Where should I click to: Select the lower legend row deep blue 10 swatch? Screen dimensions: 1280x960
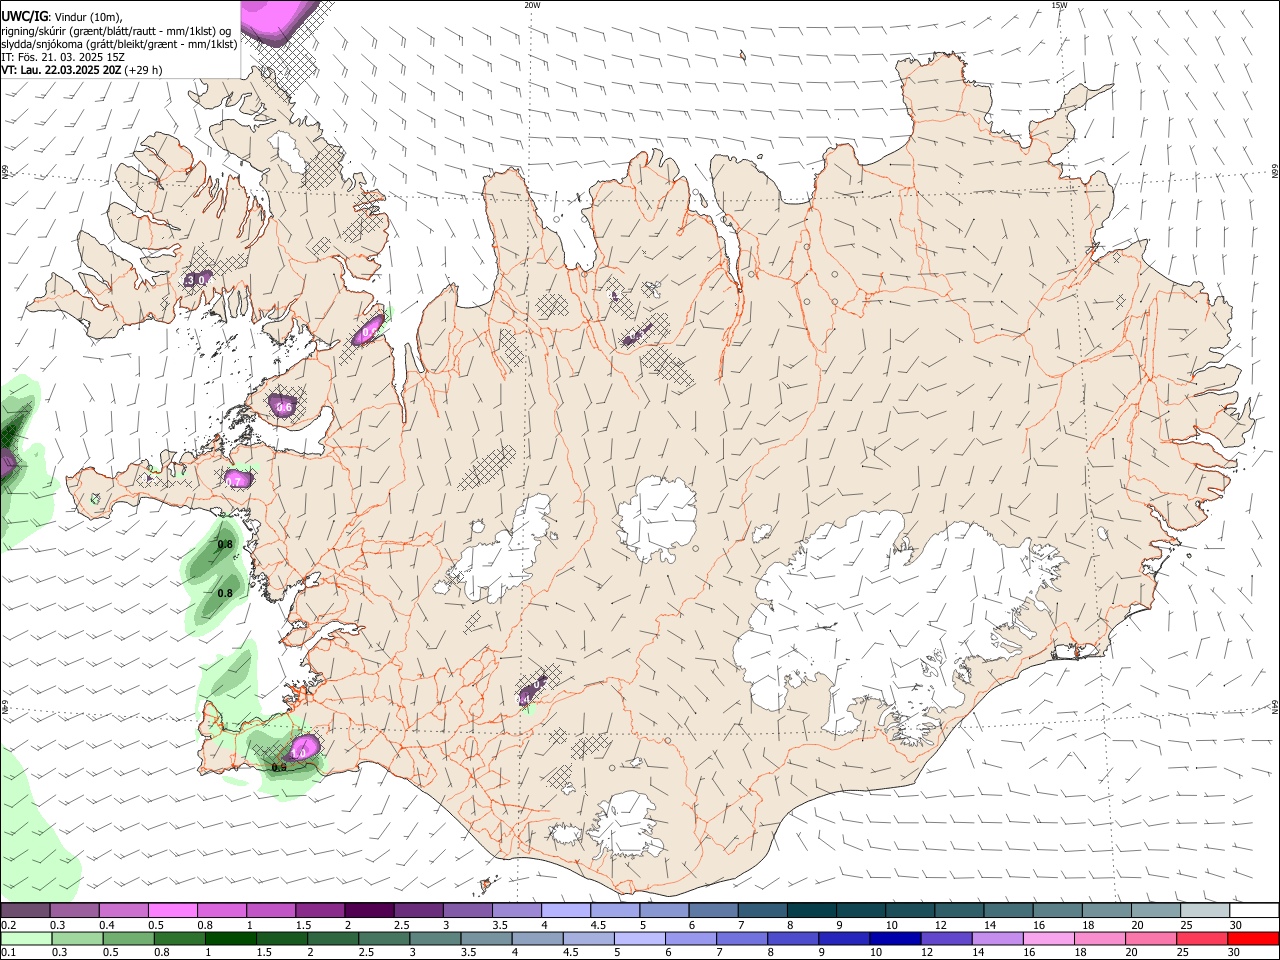895,939
